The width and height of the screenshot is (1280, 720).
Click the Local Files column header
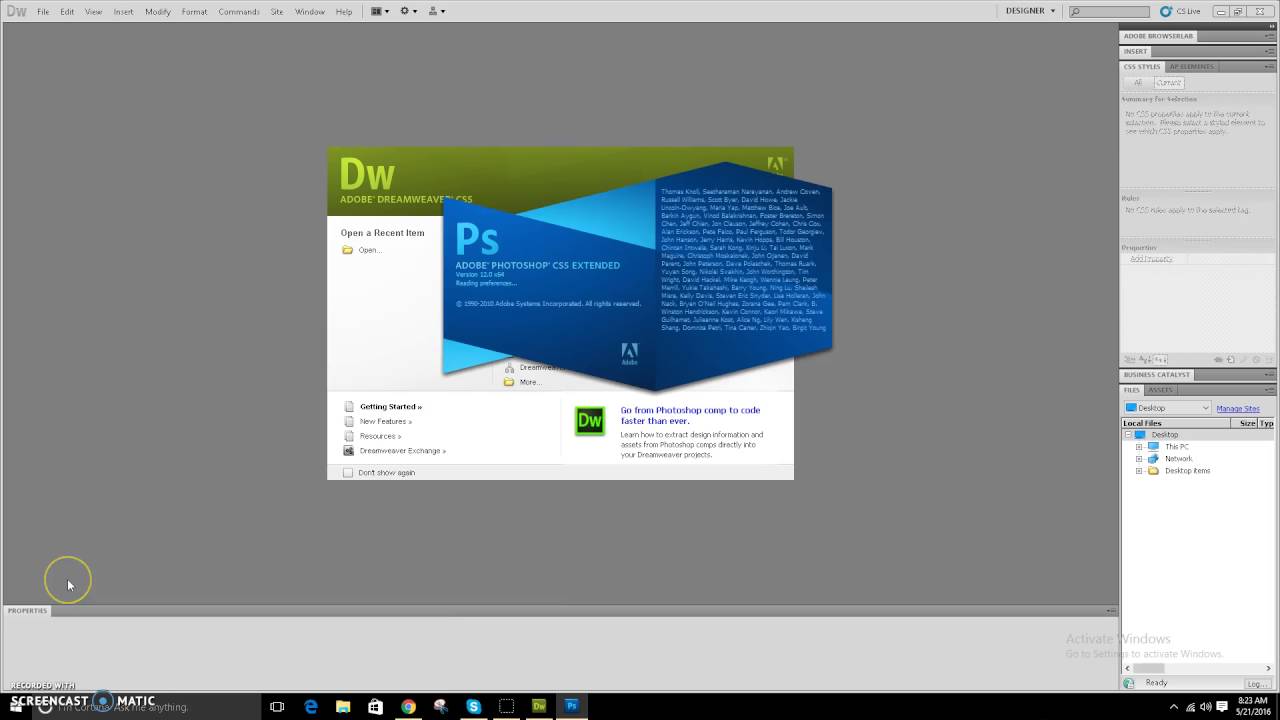[x=1176, y=423]
